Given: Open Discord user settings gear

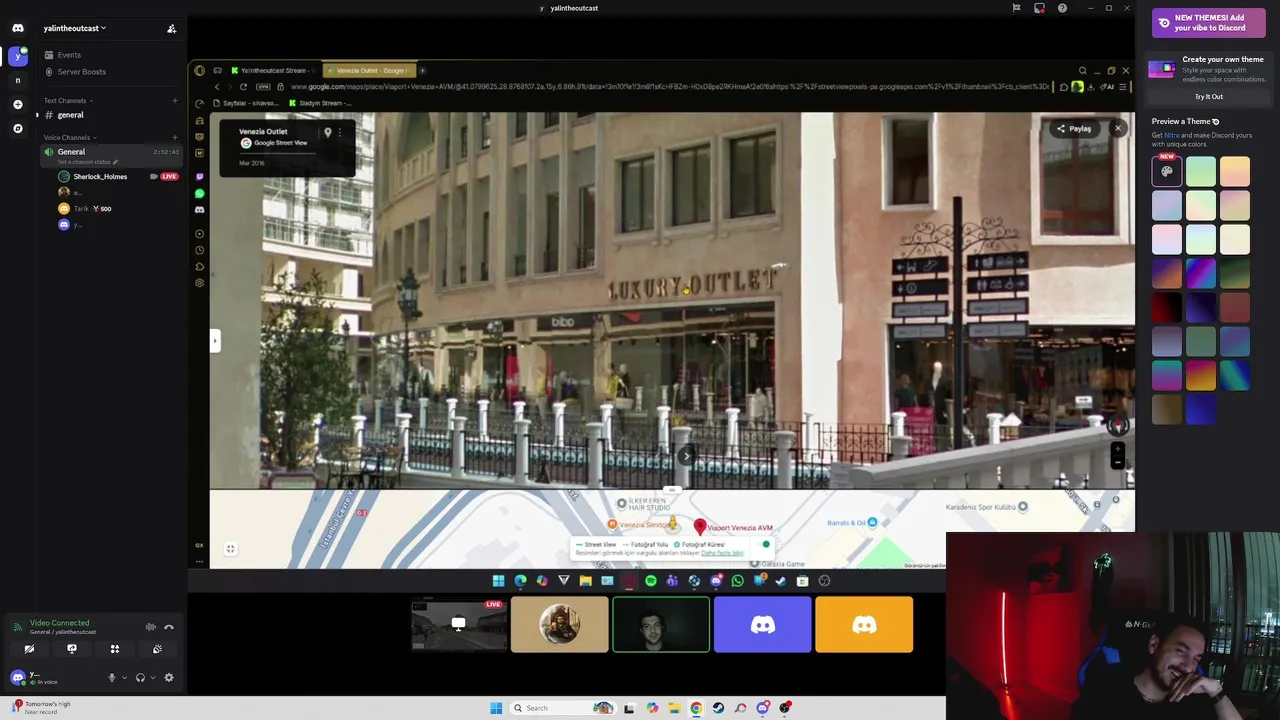Looking at the screenshot, I should [169, 677].
